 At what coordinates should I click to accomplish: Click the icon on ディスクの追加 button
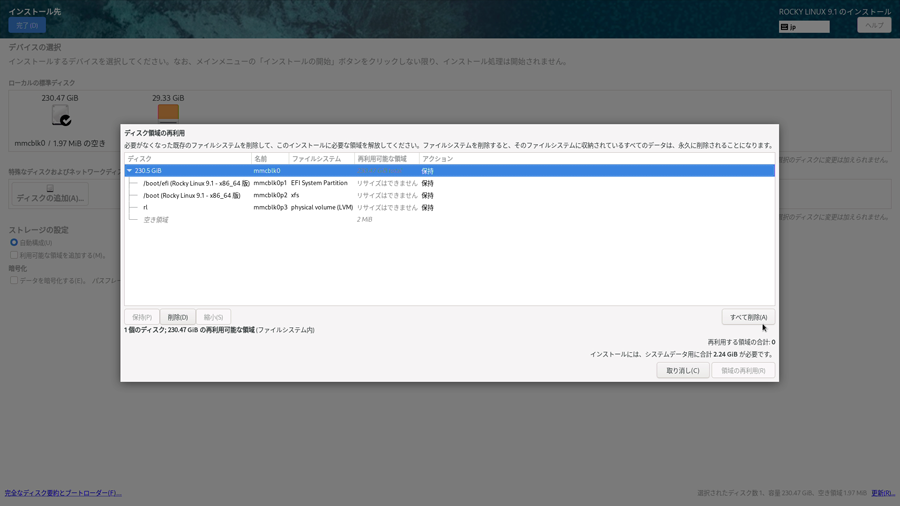click(x=50, y=187)
